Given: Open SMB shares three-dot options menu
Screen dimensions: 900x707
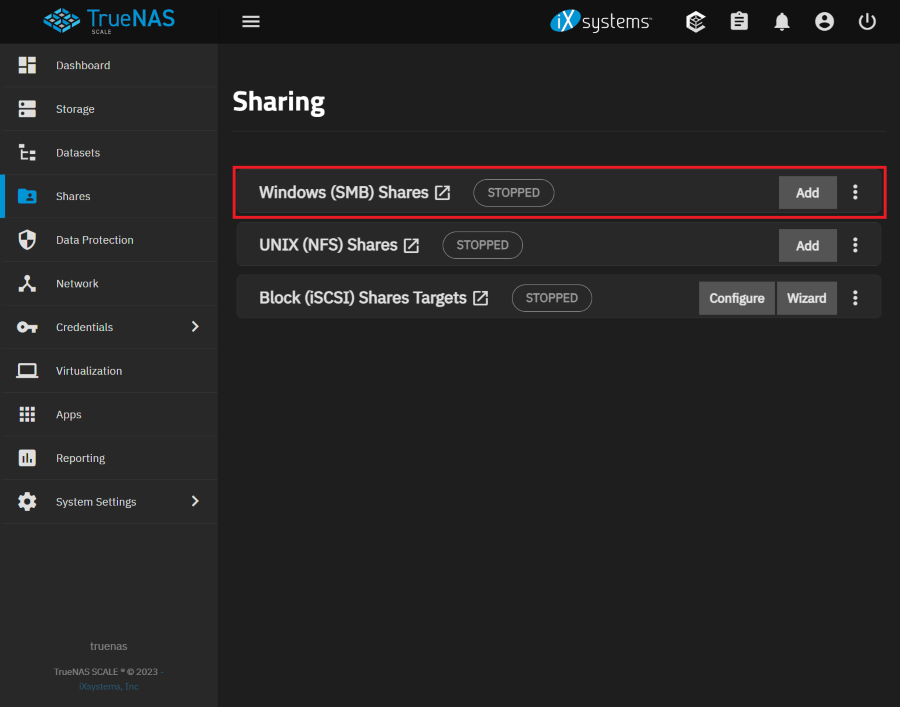Looking at the screenshot, I should click(855, 192).
